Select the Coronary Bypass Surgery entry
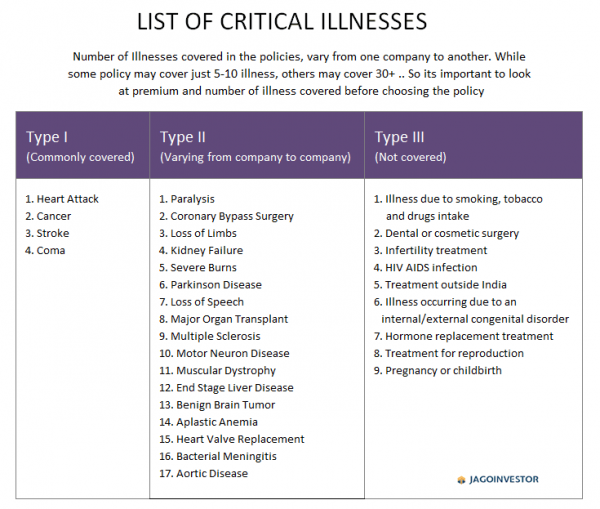The height and width of the screenshot is (509, 600). pos(227,217)
